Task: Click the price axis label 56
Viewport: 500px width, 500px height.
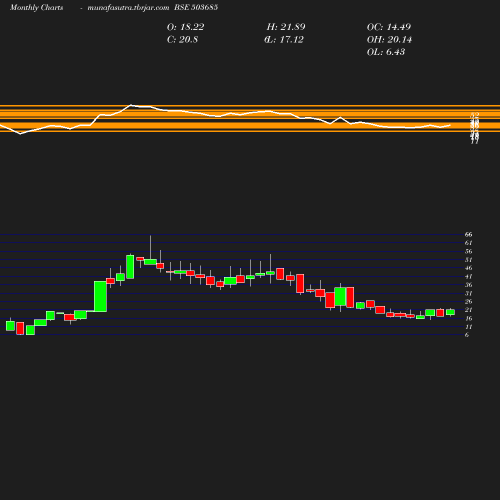Action: pos(468,251)
